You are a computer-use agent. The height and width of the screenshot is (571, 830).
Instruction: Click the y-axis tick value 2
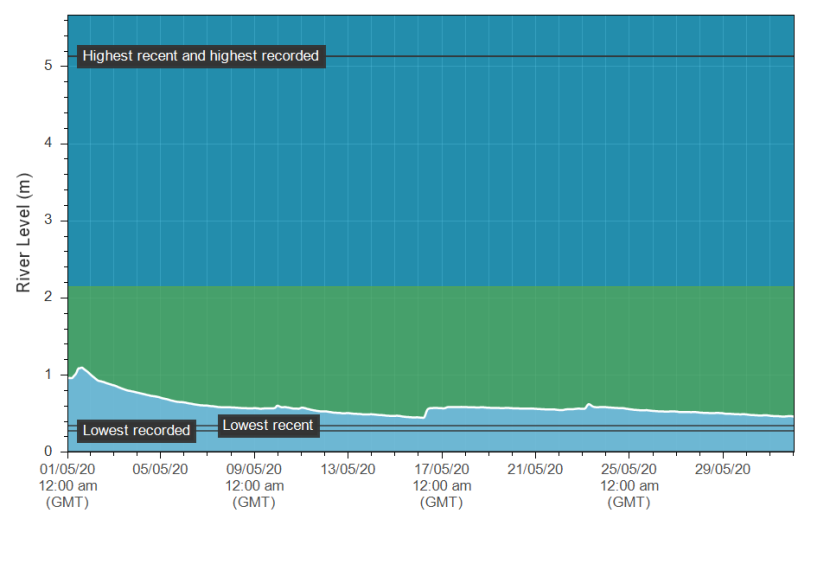point(48,298)
